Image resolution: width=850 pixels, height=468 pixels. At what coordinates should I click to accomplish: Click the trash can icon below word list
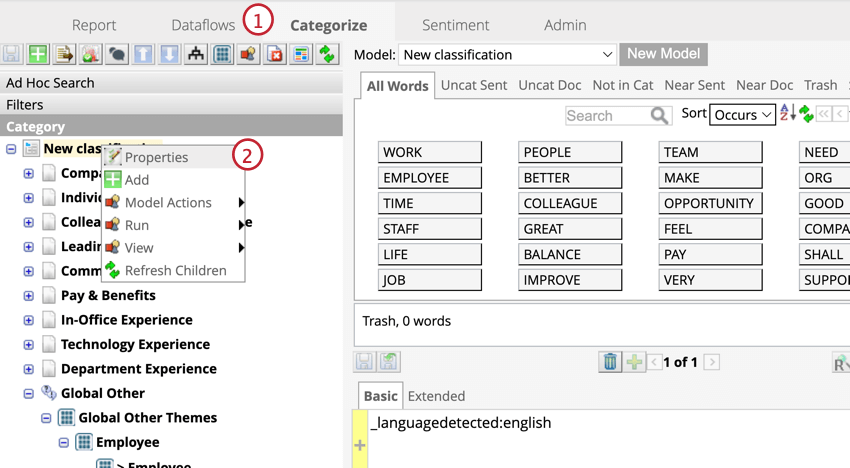(610, 362)
